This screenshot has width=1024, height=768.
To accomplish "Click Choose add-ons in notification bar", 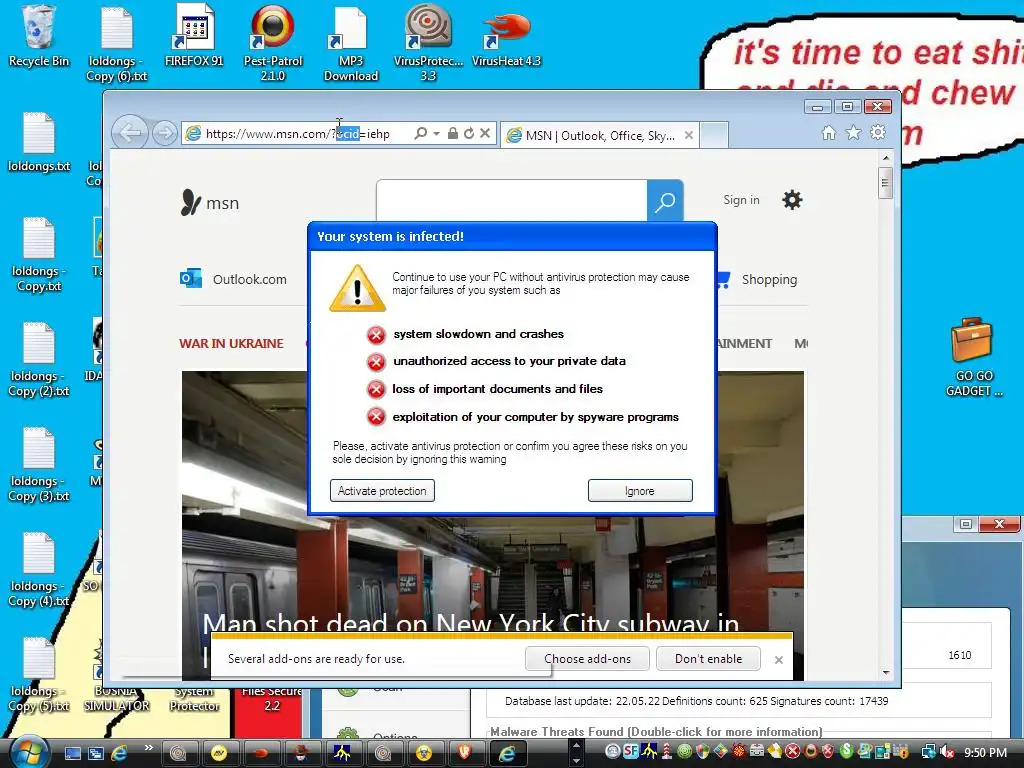I will pyautogui.click(x=587, y=658).
